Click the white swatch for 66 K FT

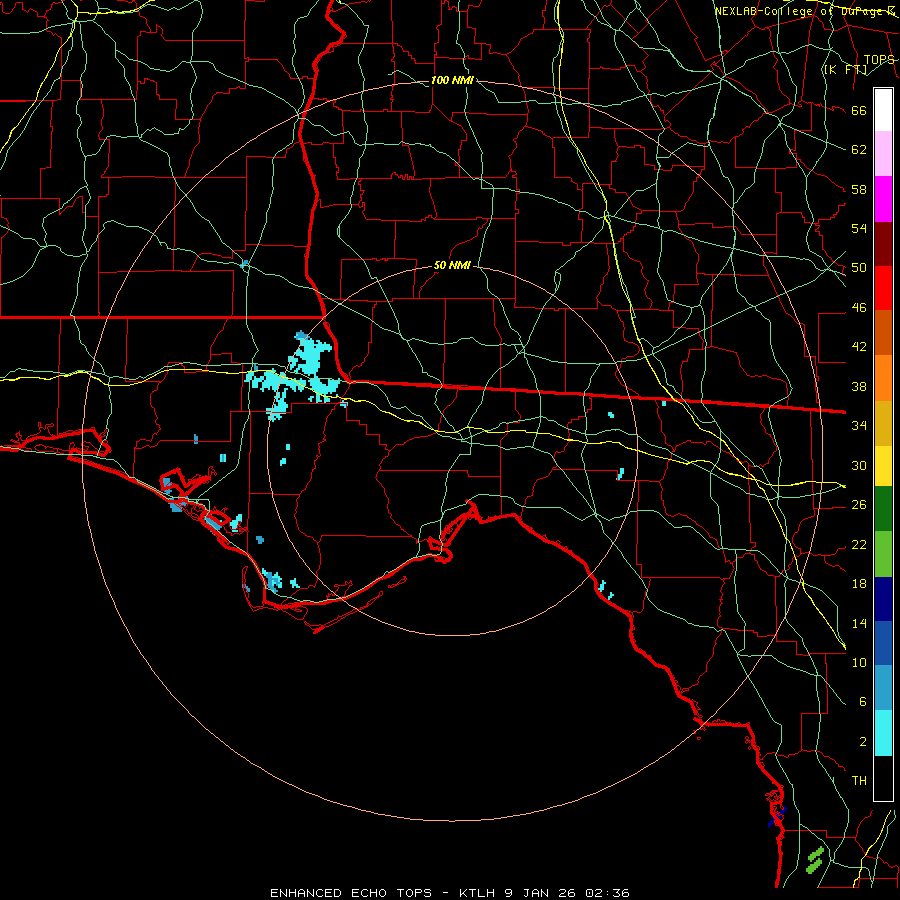883,110
